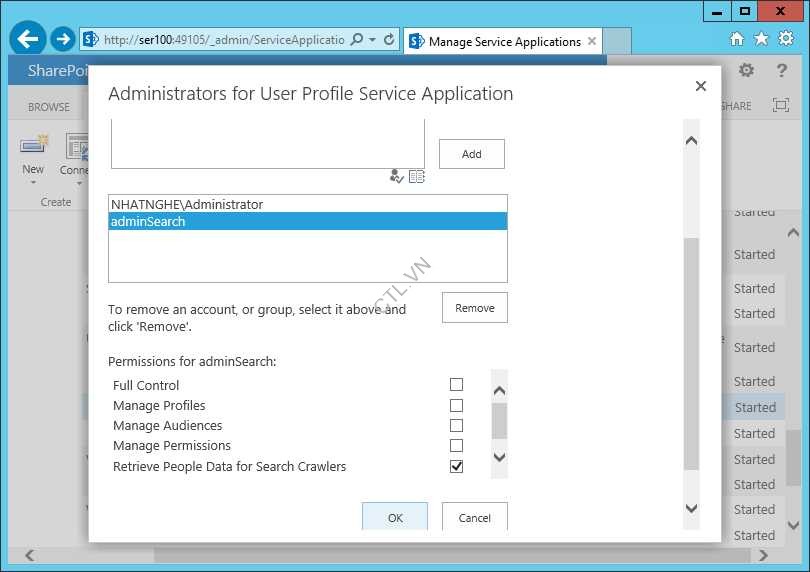Click horizontal scrollbar left arrow
The height and width of the screenshot is (572, 810).
30,555
